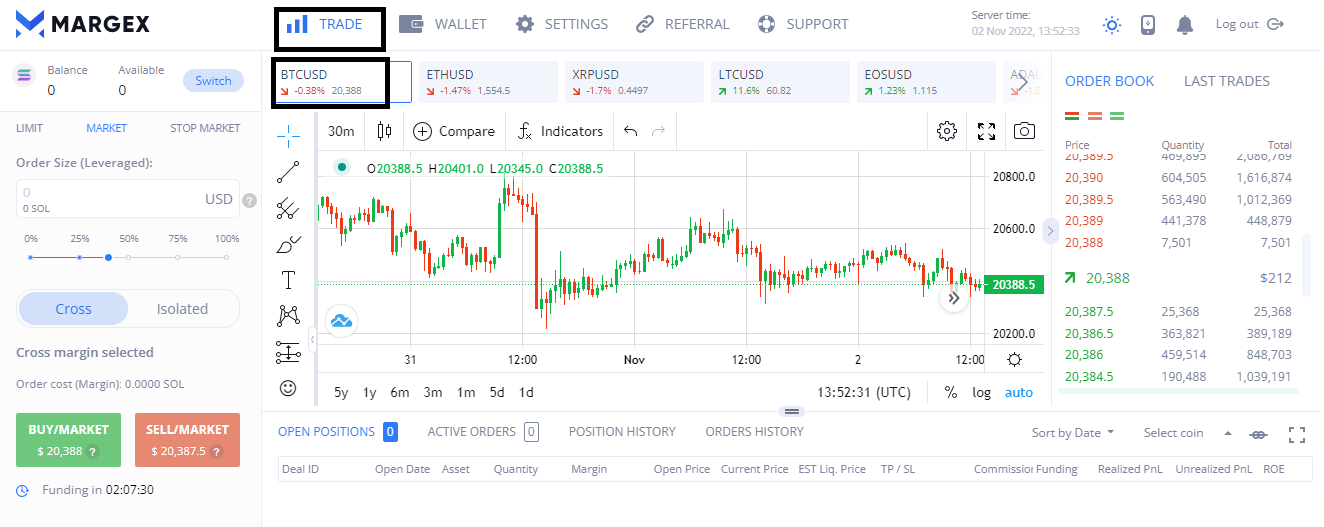This screenshot has width=1324, height=527.
Task: Open chart settings gear icon
Action: click(947, 131)
